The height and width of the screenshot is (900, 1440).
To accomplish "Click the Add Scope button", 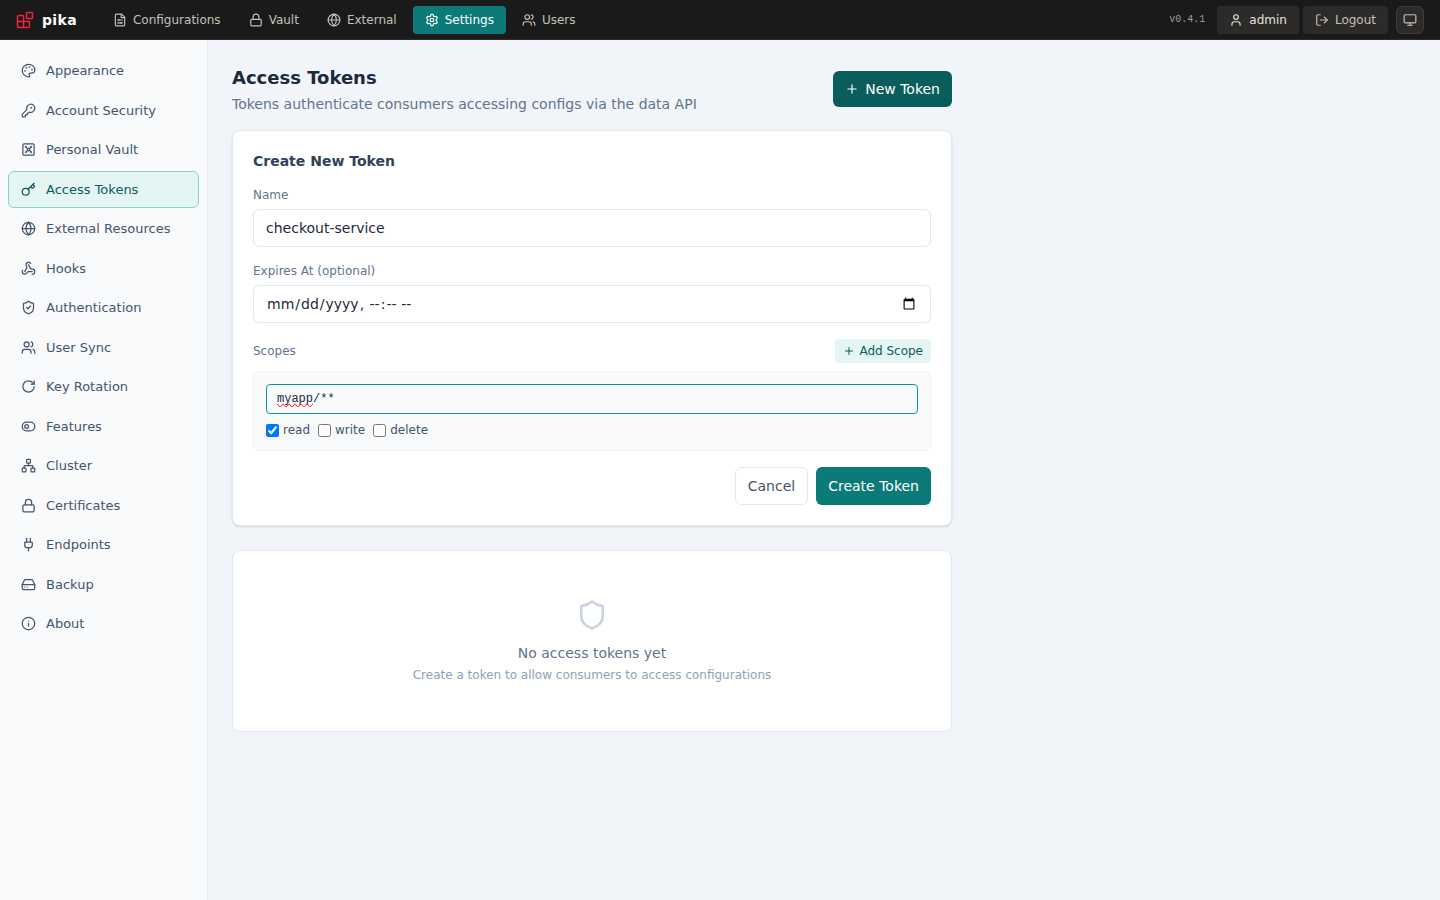I will coord(883,351).
